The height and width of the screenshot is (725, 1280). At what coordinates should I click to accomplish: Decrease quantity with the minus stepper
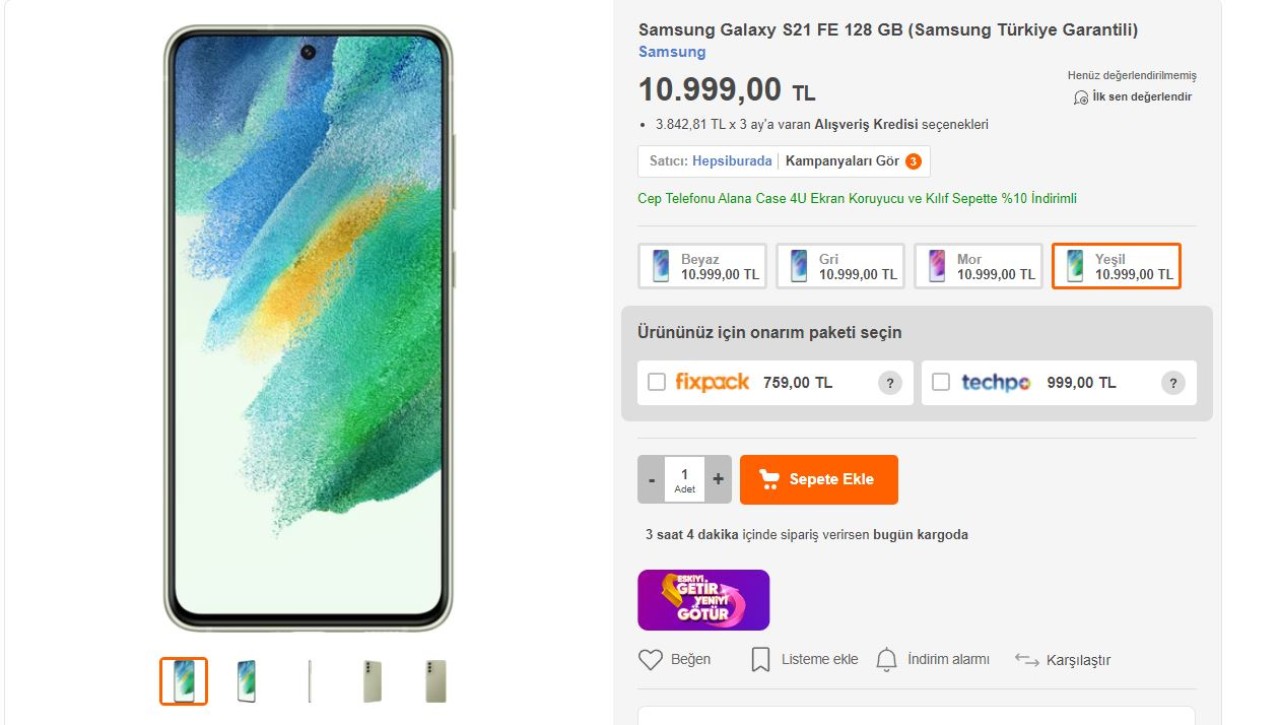click(651, 479)
